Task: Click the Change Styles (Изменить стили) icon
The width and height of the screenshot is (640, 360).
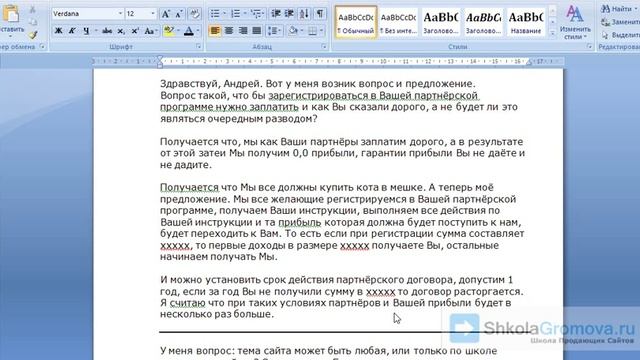Action: (575, 22)
